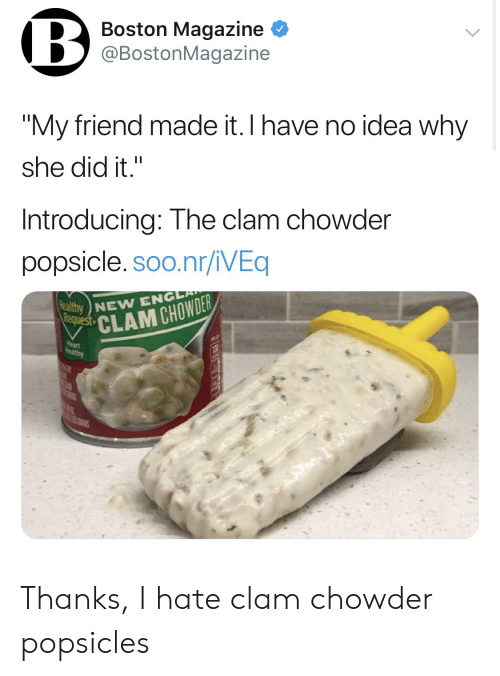
Task: Click the quote "My friend made it" text
Action: [x=129, y=126]
